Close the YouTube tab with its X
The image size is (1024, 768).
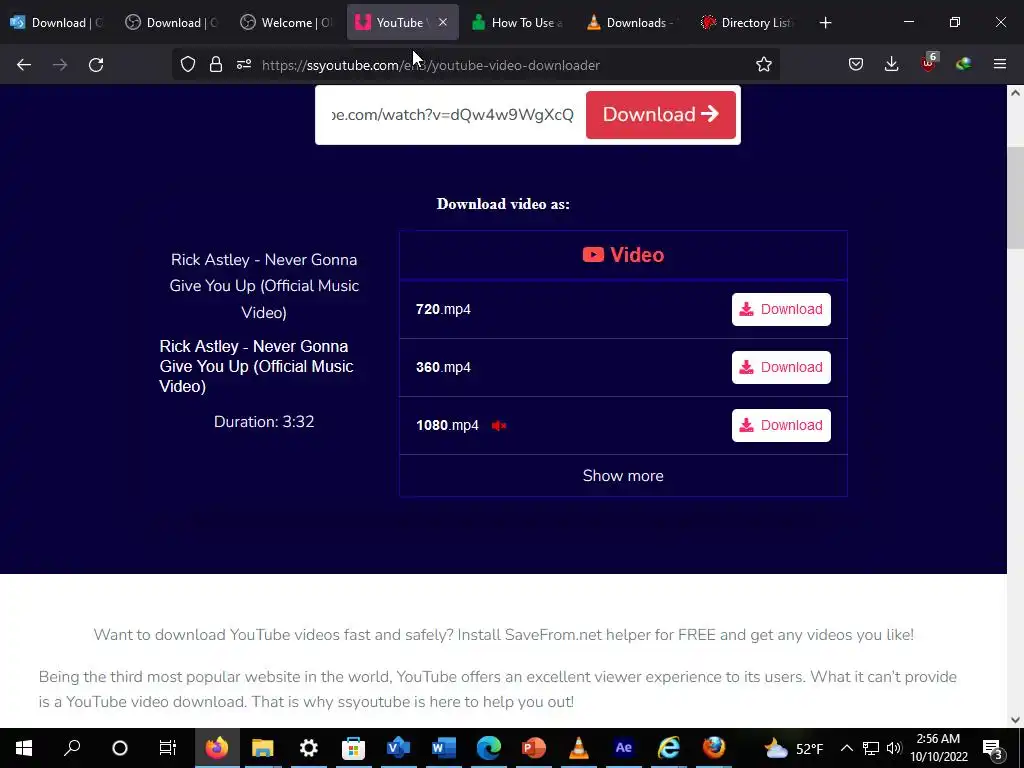pos(443,22)
